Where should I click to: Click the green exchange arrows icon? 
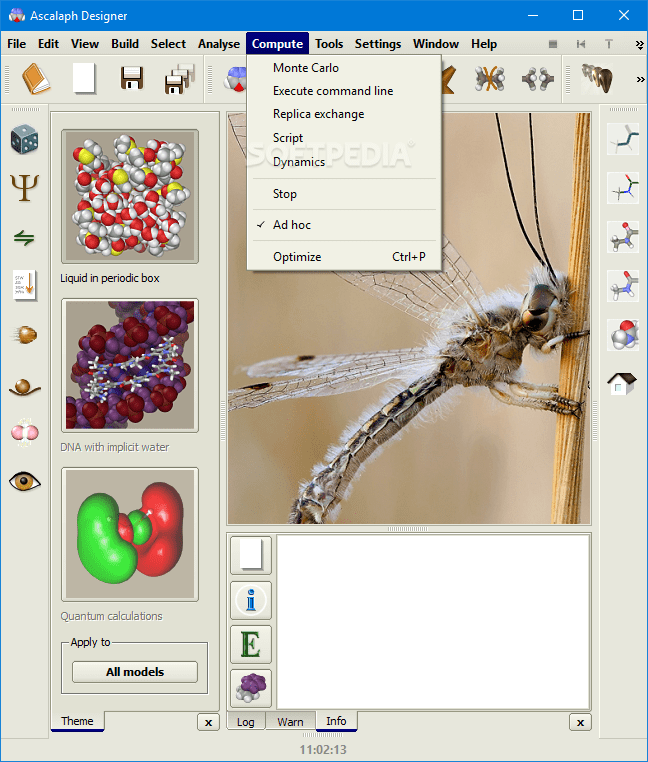click(24, 238)
